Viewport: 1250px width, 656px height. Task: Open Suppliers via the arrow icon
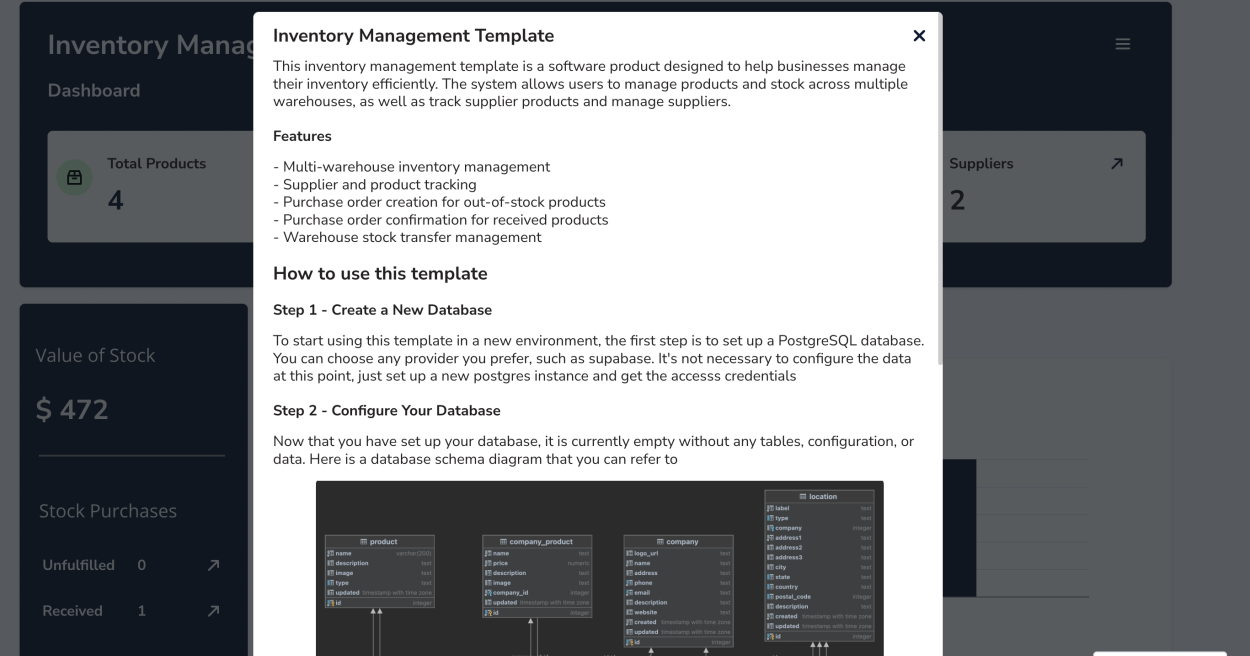tap(1116, 164)
